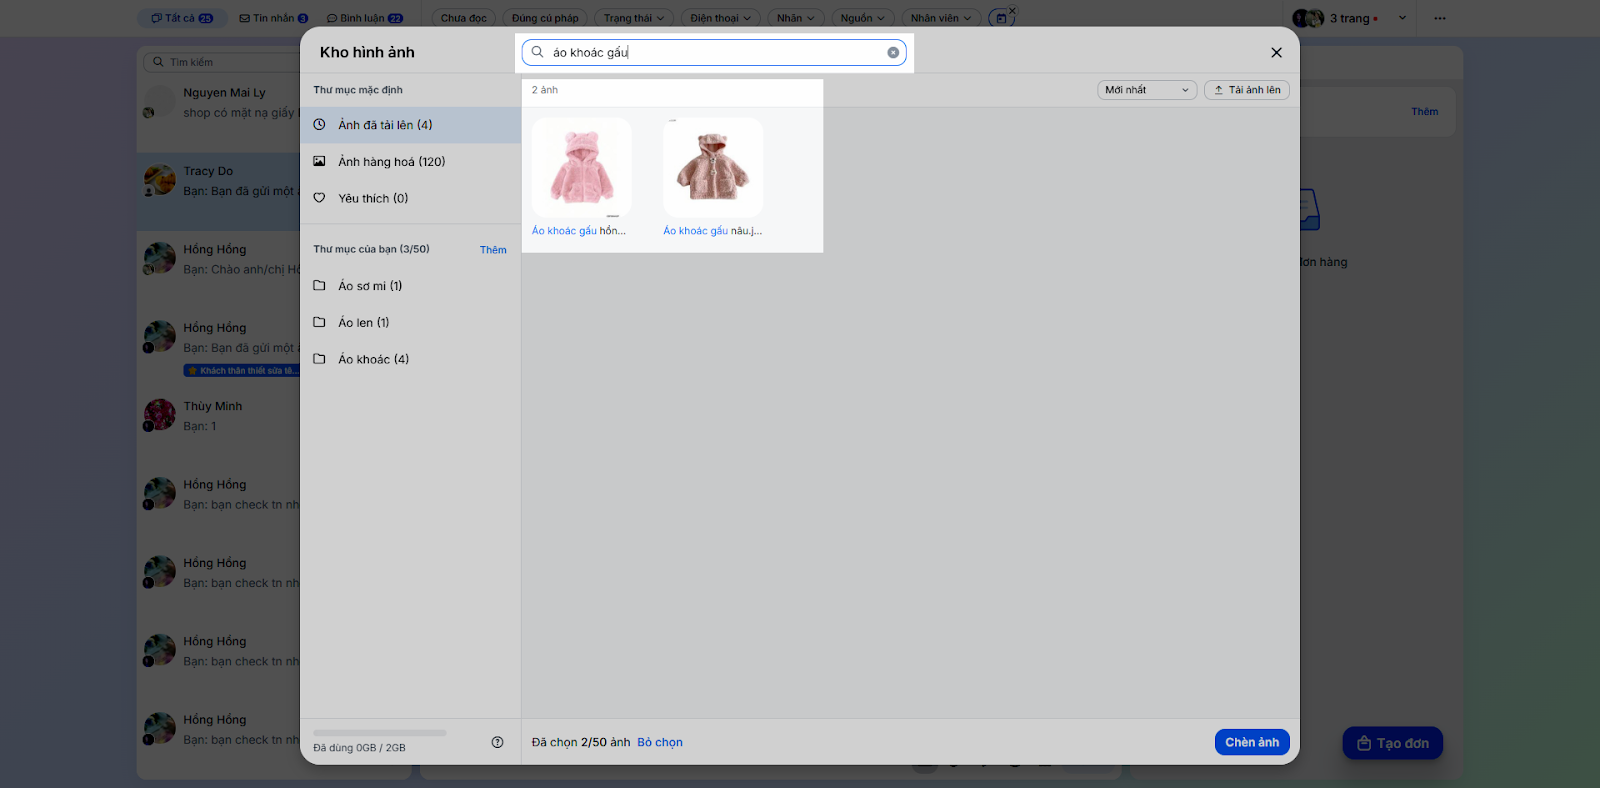This screenshot has width=1600, height=788.
Task: Focus the áo khoác gấu search field
Action: [x=714, y=52]
